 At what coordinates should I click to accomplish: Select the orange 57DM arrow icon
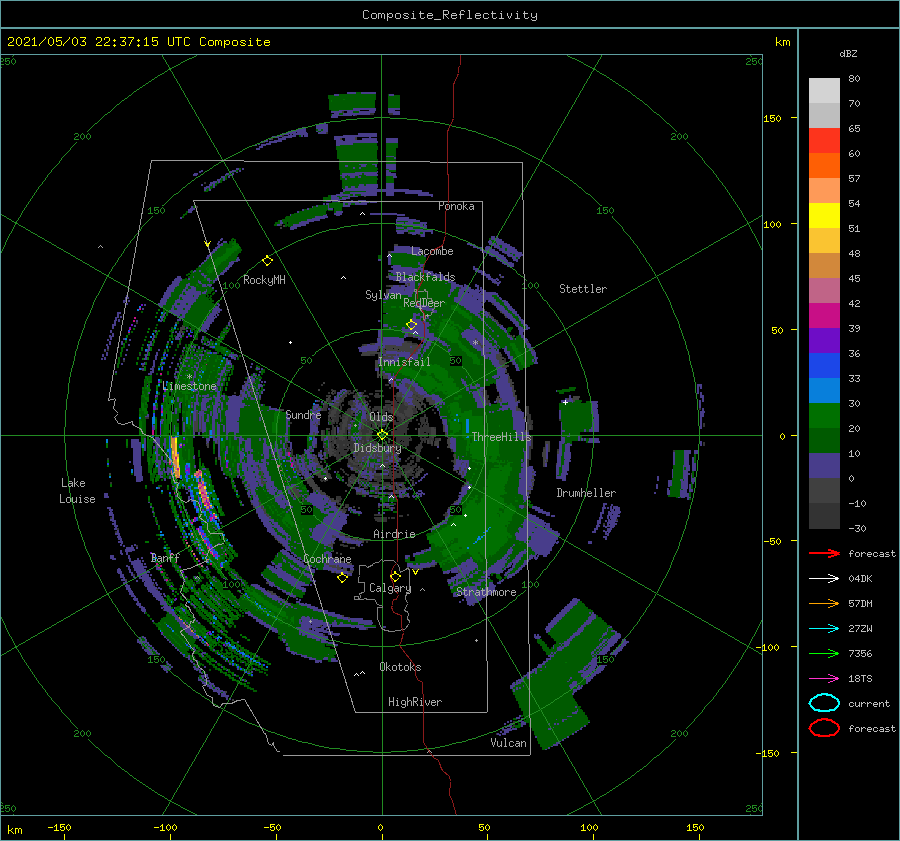pos(824,603)
